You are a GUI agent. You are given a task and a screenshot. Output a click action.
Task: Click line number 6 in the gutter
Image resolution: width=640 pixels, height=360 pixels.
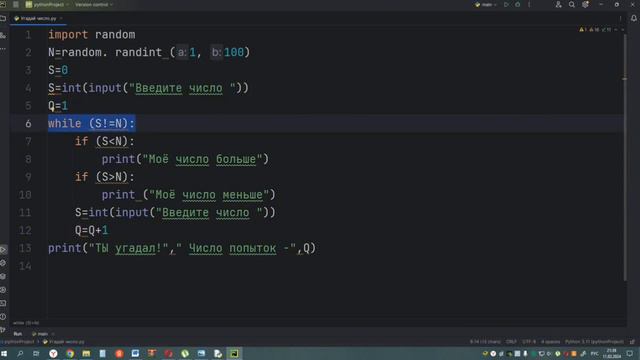click(28, 124)
